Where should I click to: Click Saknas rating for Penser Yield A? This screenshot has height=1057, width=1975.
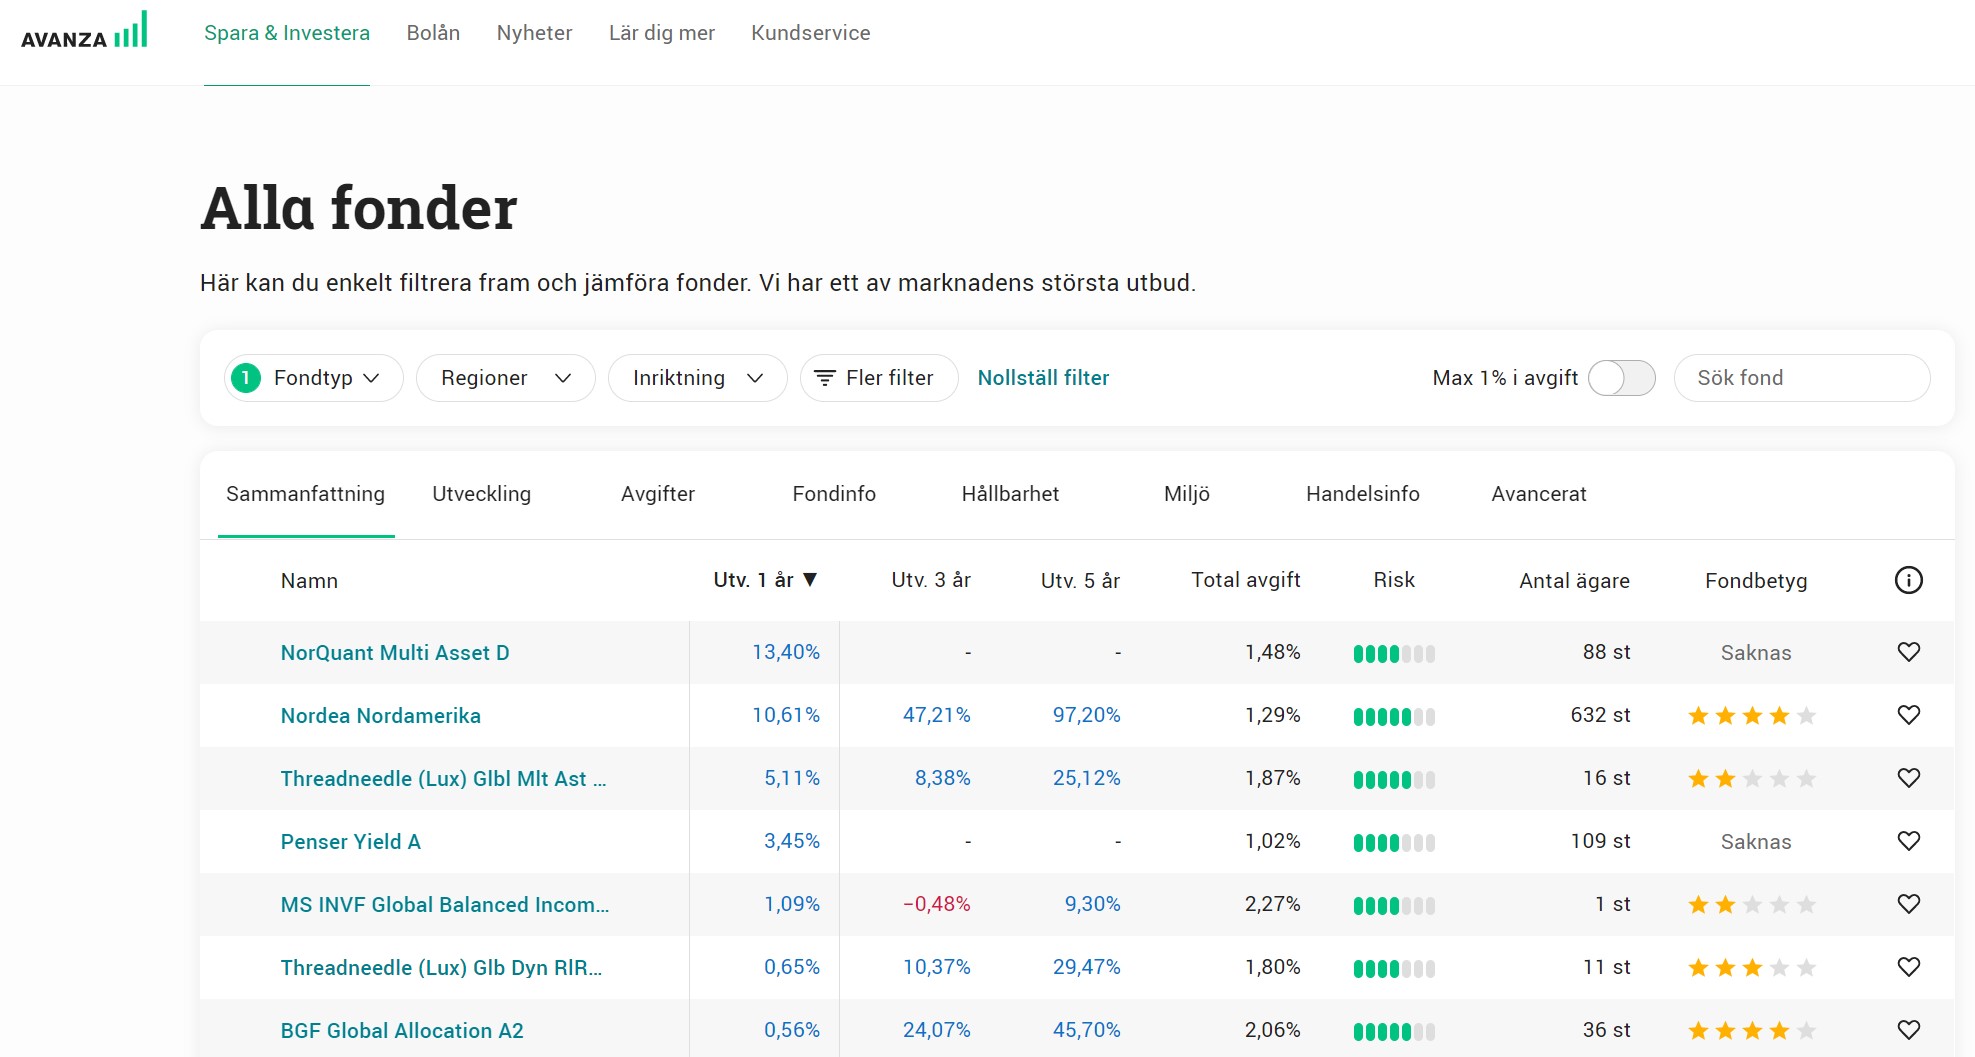click(1756, 842)
